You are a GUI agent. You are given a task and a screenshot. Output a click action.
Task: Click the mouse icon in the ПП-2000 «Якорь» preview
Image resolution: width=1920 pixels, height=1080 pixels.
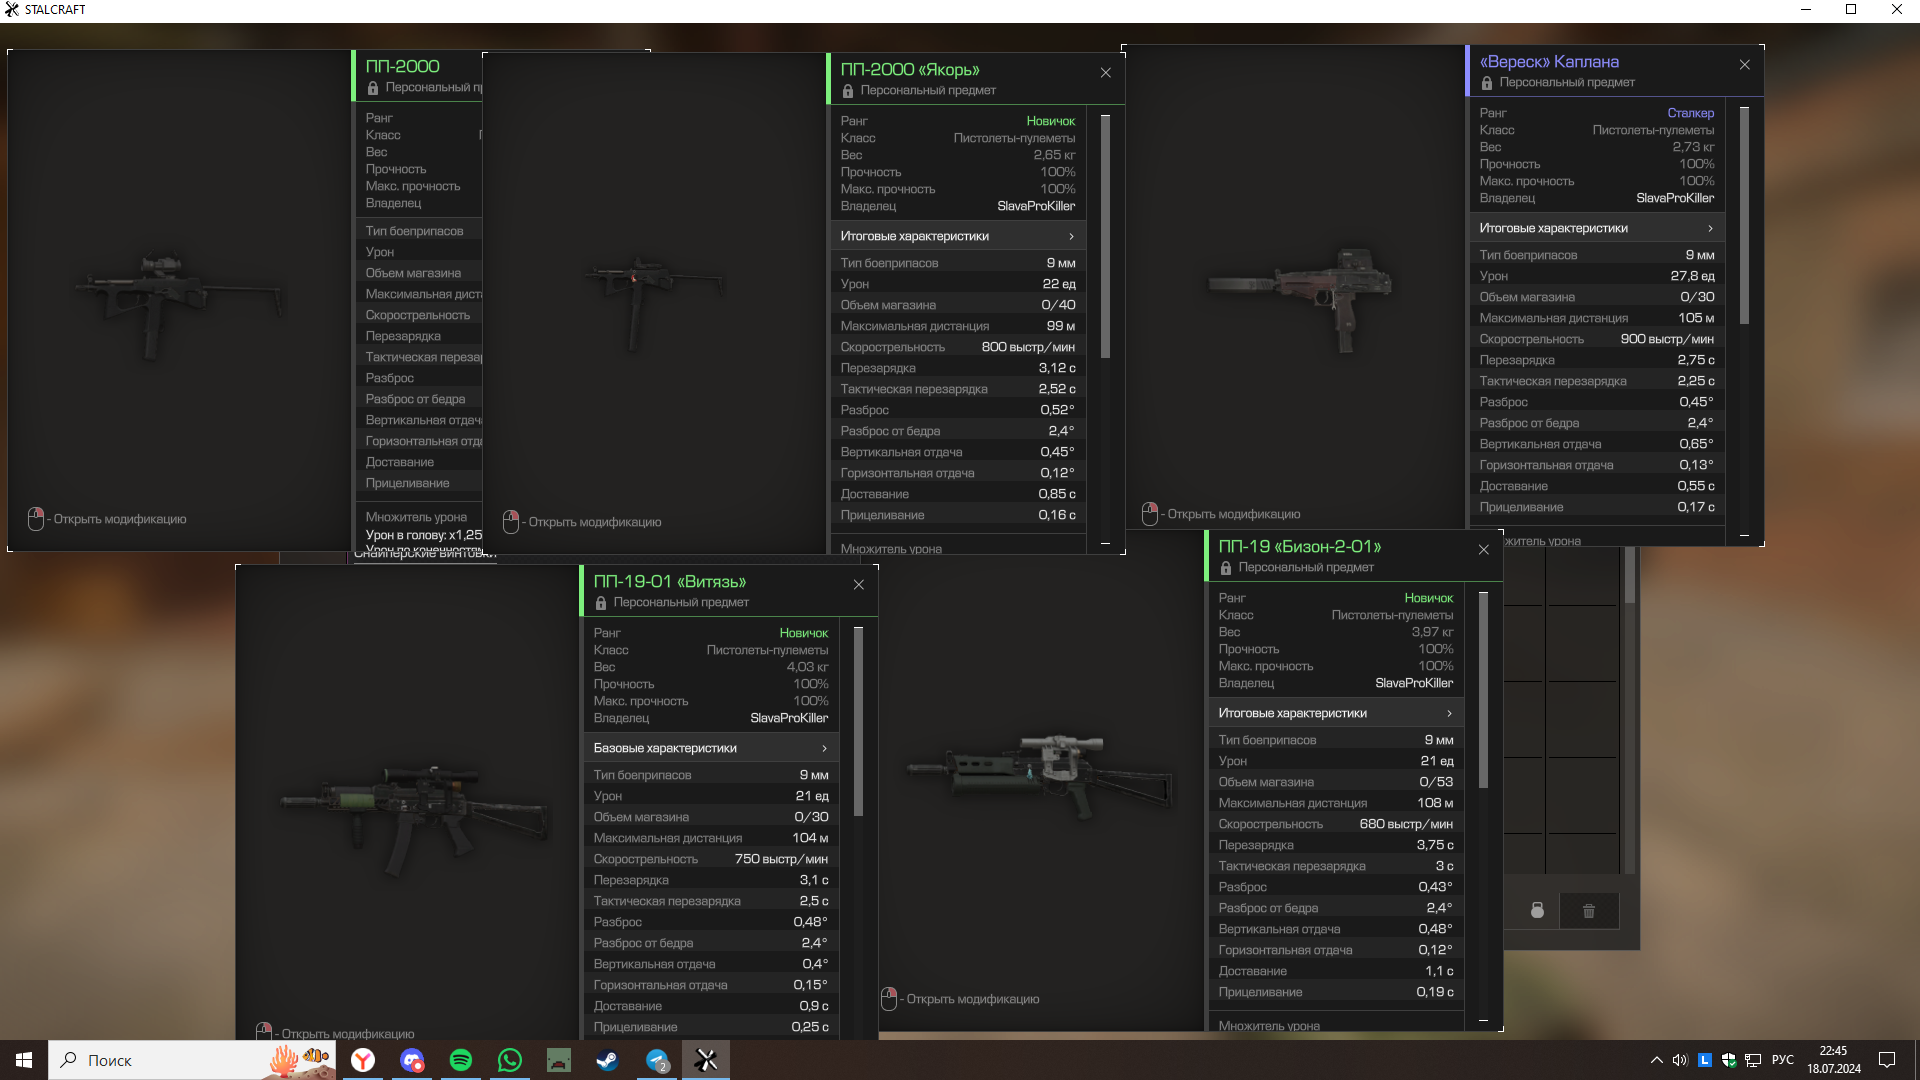coord(511,522)
